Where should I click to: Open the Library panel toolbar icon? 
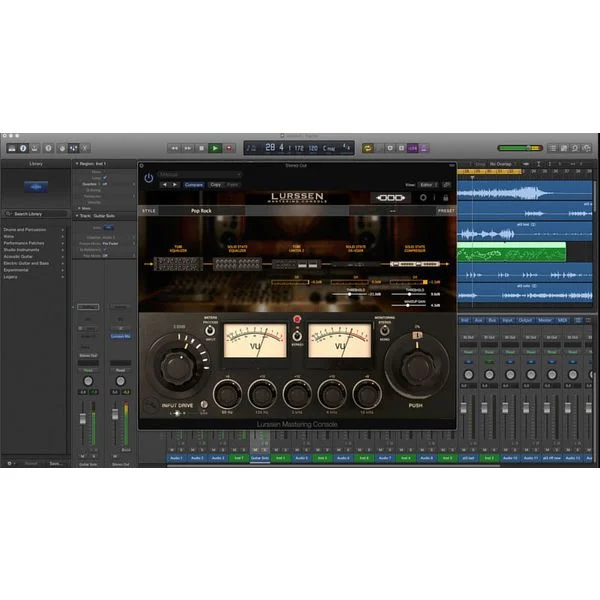(x=12, y=148)
